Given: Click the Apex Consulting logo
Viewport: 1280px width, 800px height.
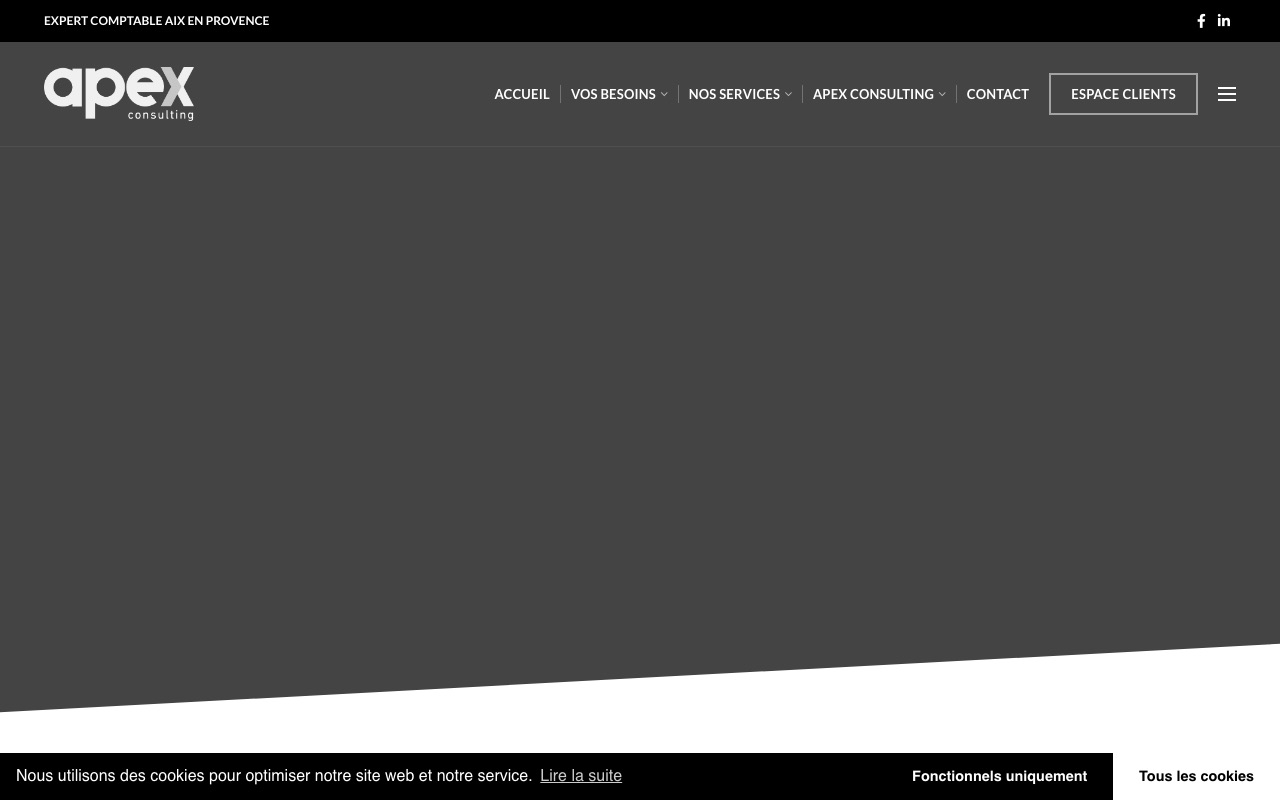Looking at the screenshot, I should click(119, 94).
